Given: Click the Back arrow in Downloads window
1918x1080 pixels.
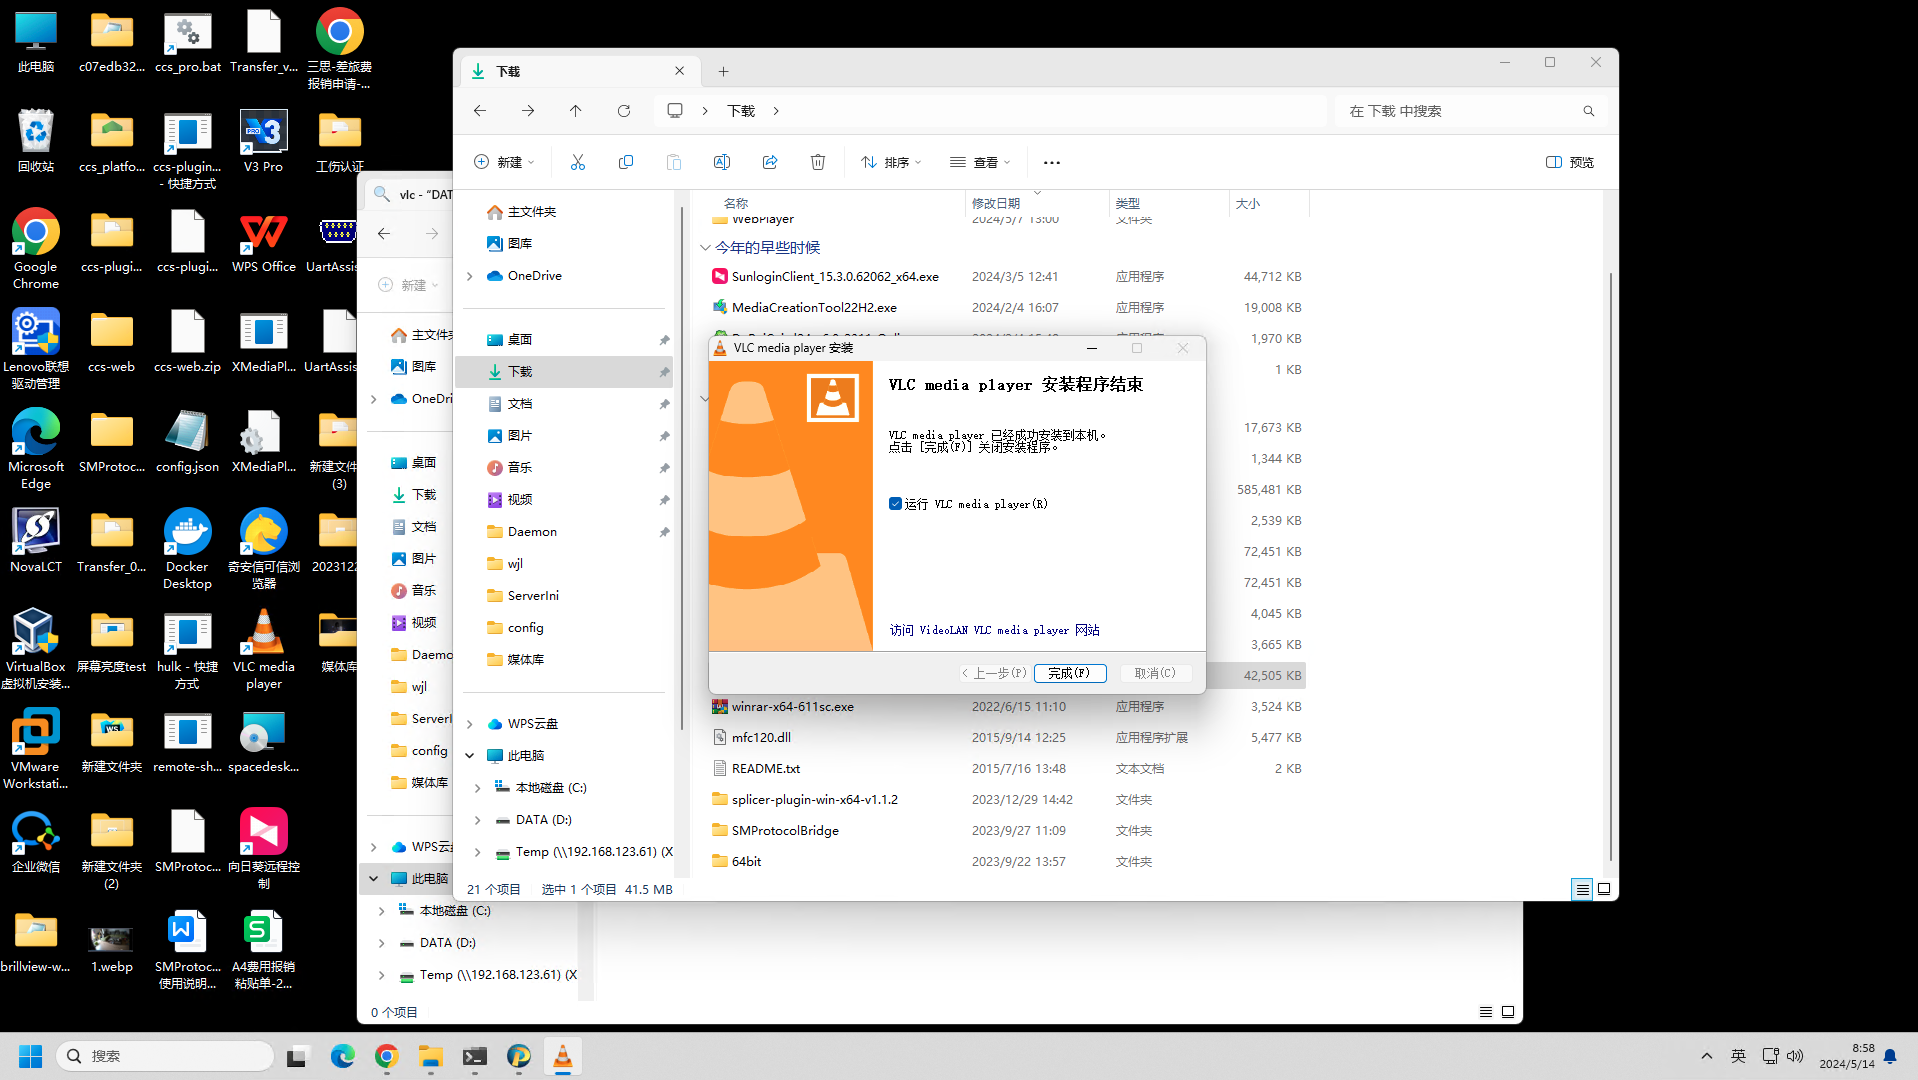Looking at the screenshot, I should tap(480, 111).
